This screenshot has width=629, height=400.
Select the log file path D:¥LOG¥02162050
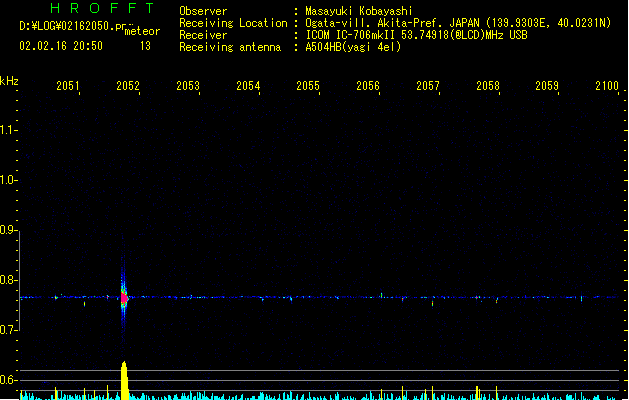(72, 26)
